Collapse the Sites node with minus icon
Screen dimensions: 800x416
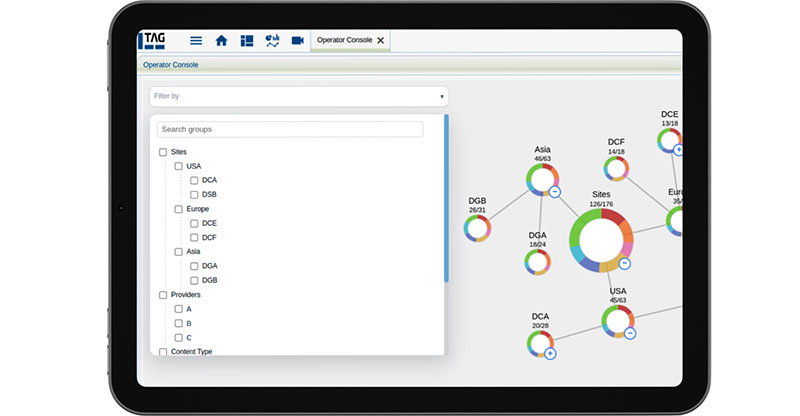(625, 264)
